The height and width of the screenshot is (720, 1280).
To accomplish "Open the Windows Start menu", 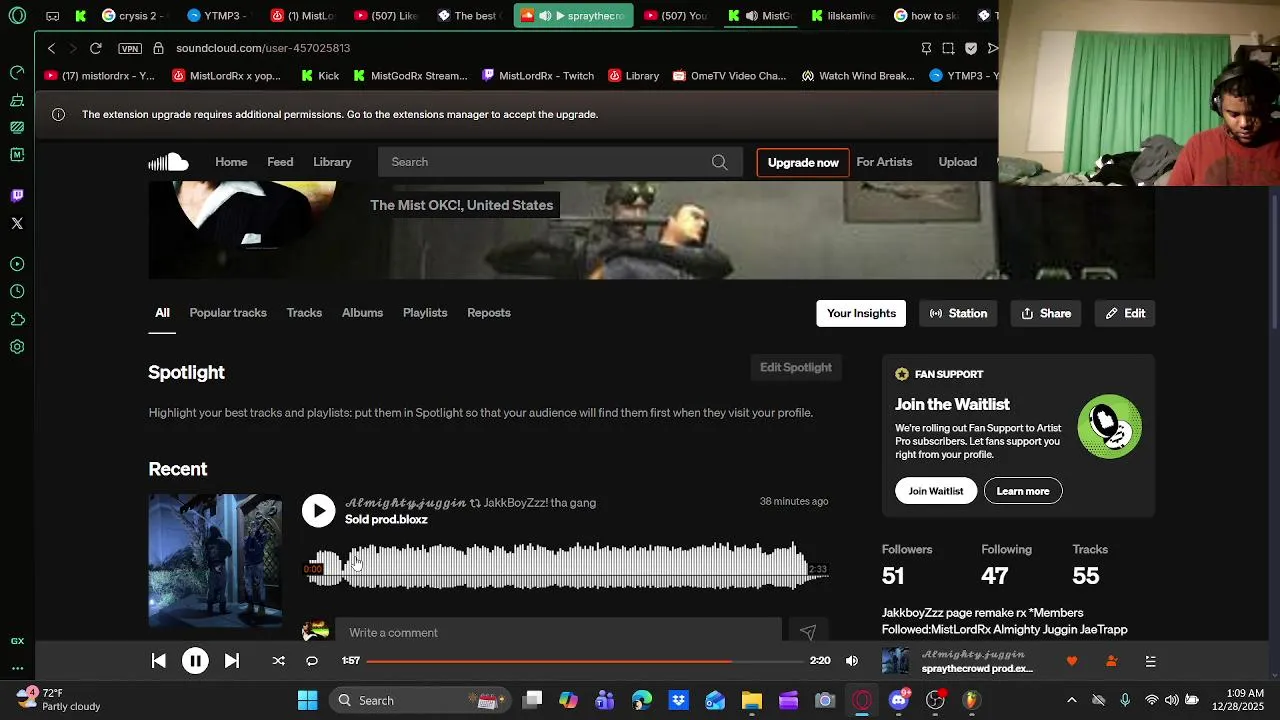I will click(x=307, y=700).
